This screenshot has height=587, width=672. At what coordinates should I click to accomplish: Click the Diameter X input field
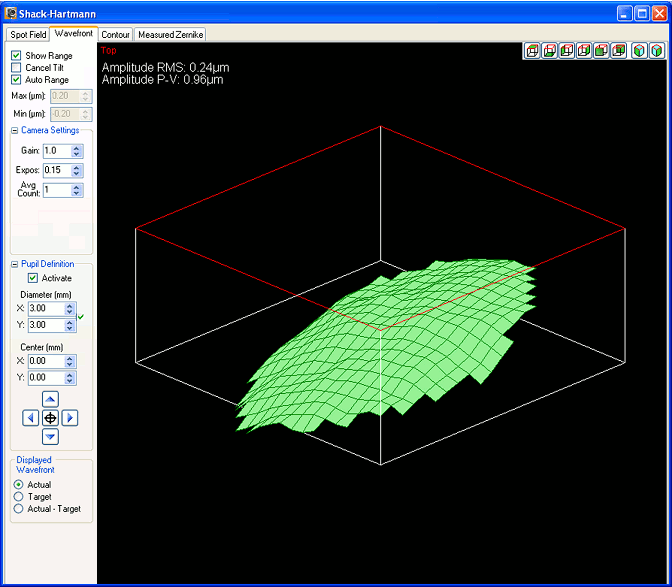46,310
